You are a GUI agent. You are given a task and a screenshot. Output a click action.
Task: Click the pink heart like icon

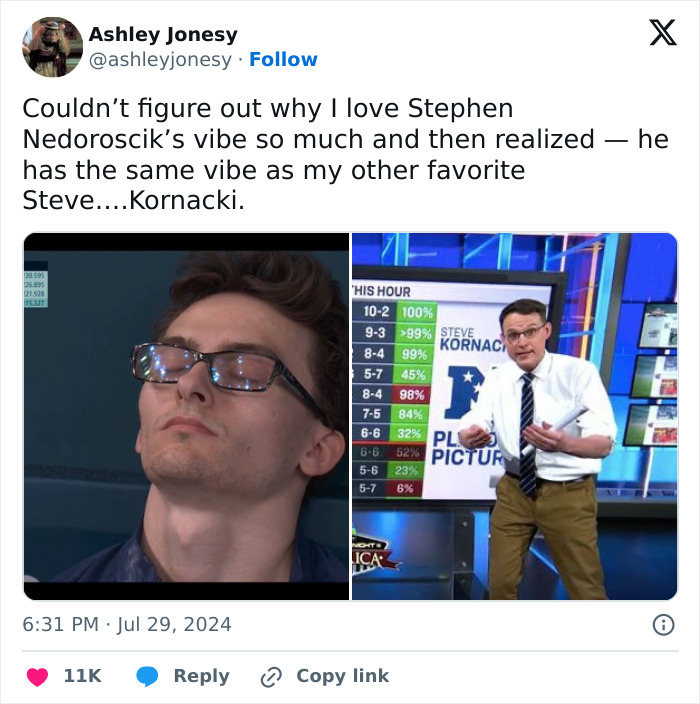pyautogui.click(x=37, y=677)
